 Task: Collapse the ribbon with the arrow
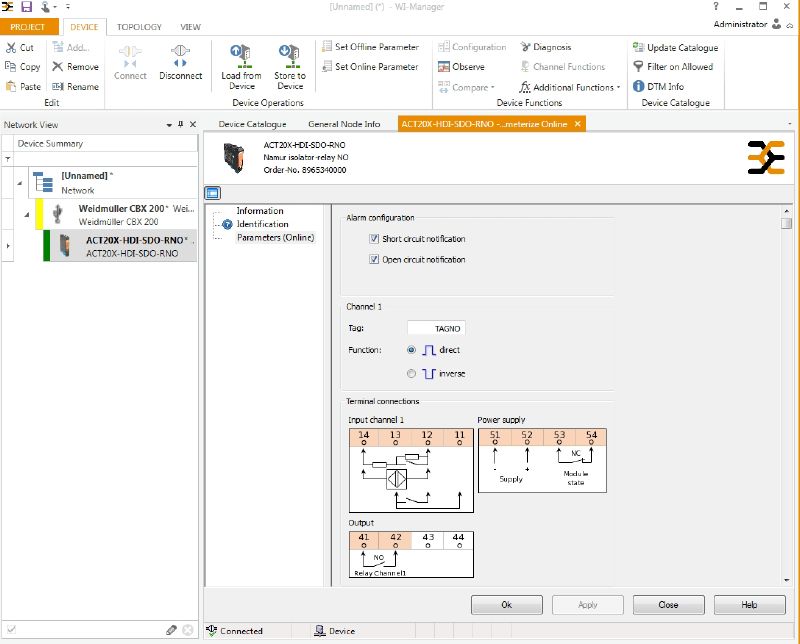coord(790,24)
